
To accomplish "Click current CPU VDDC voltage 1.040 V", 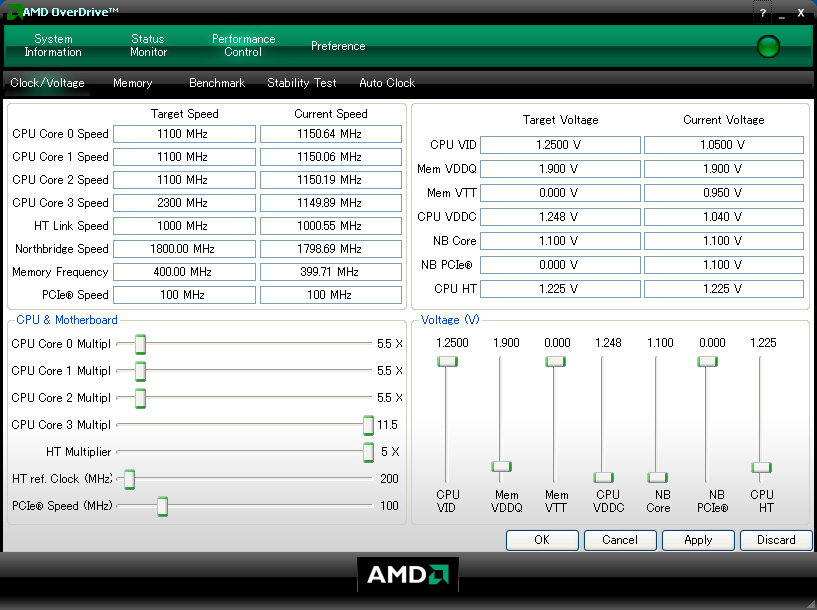I will click(724, 217).
